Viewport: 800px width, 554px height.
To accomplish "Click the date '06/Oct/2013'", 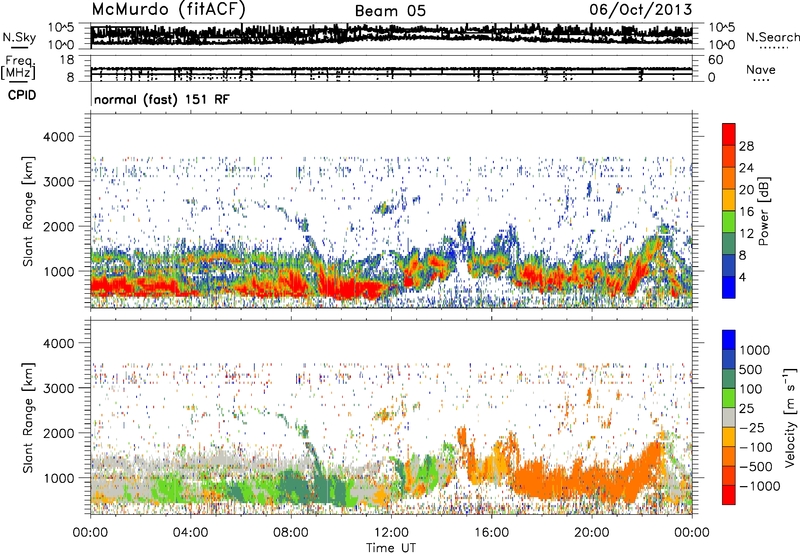I will click(641, 10).
